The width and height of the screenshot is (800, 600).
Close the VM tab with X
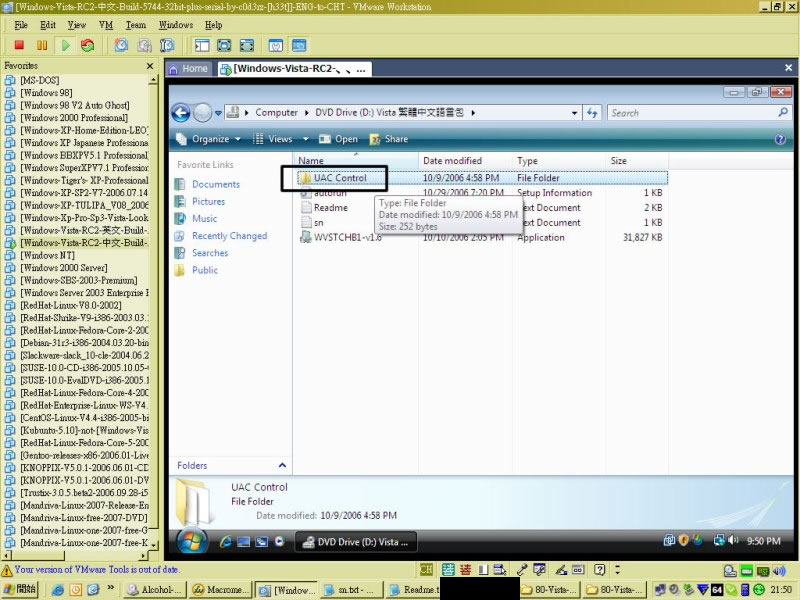pos(788,68)
